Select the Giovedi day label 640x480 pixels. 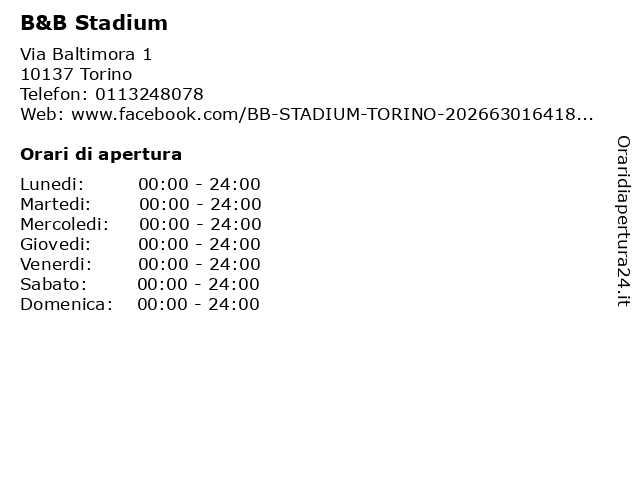pyautogui.click(x=56, y=244)
